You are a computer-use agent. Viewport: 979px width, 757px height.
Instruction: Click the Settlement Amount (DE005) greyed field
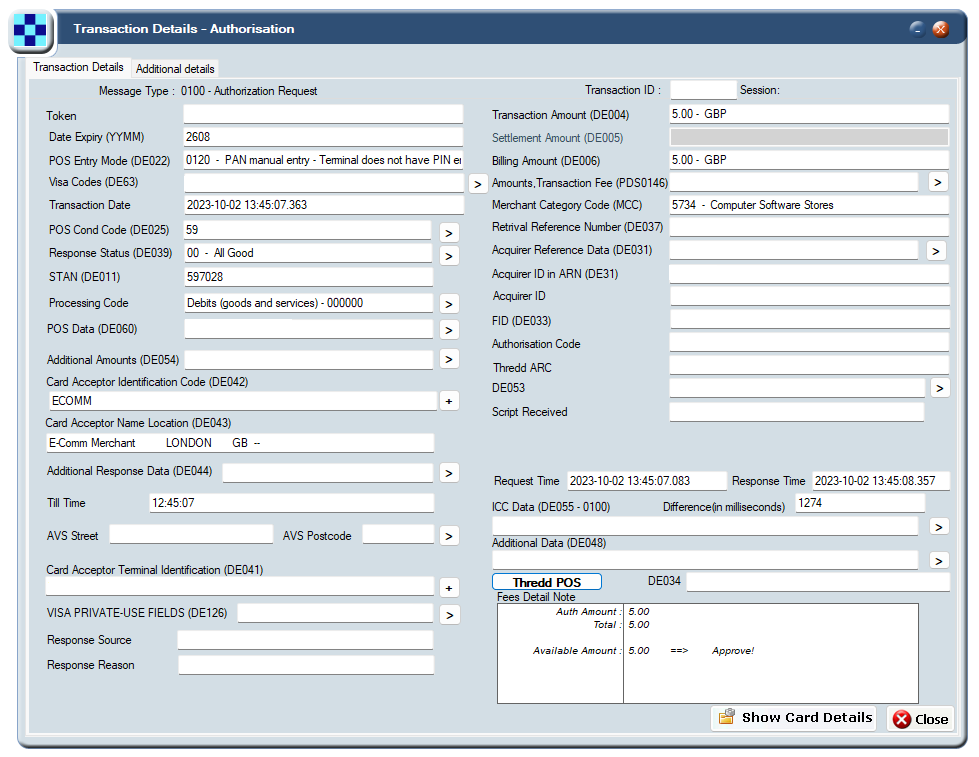(809, 137)
